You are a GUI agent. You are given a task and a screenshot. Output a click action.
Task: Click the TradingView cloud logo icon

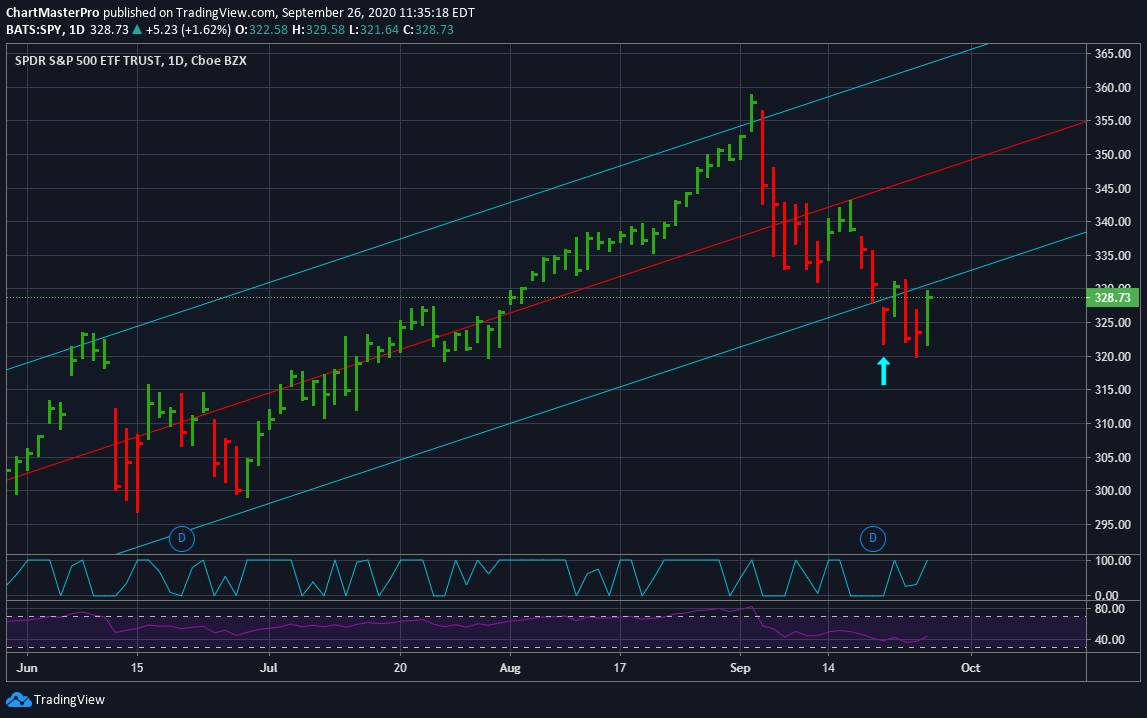tap(18, 700)
